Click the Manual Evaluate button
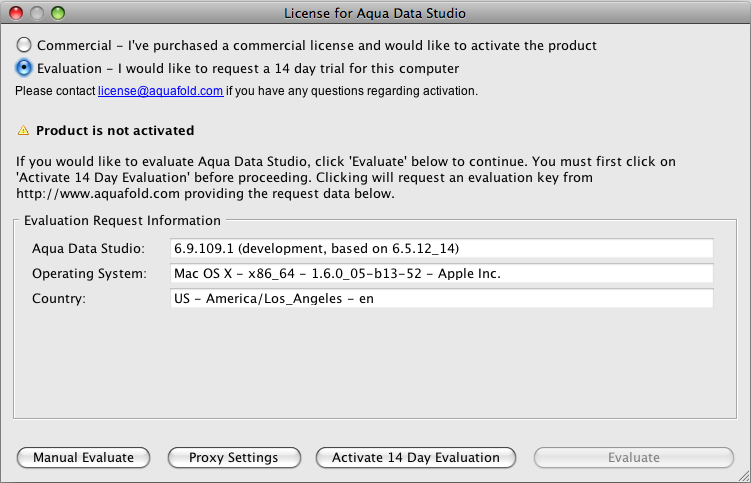 coord(83,458)
